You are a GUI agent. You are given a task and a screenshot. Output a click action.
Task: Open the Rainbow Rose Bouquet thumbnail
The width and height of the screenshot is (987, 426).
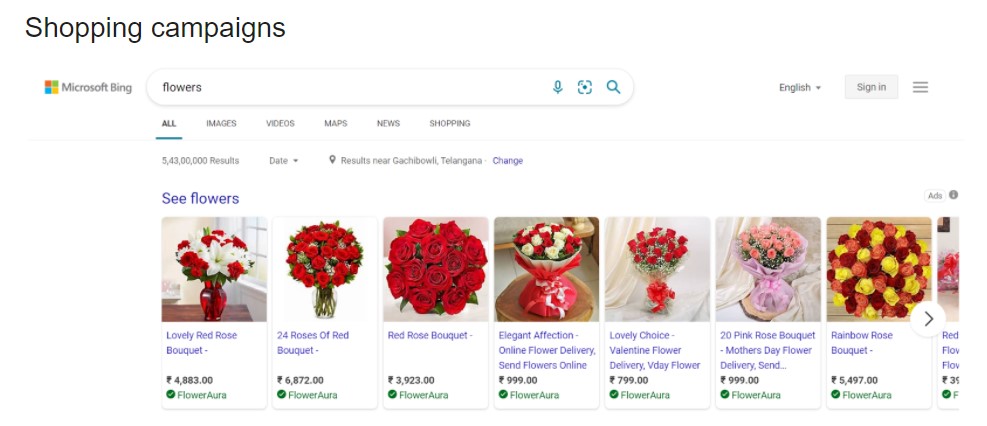879,269
